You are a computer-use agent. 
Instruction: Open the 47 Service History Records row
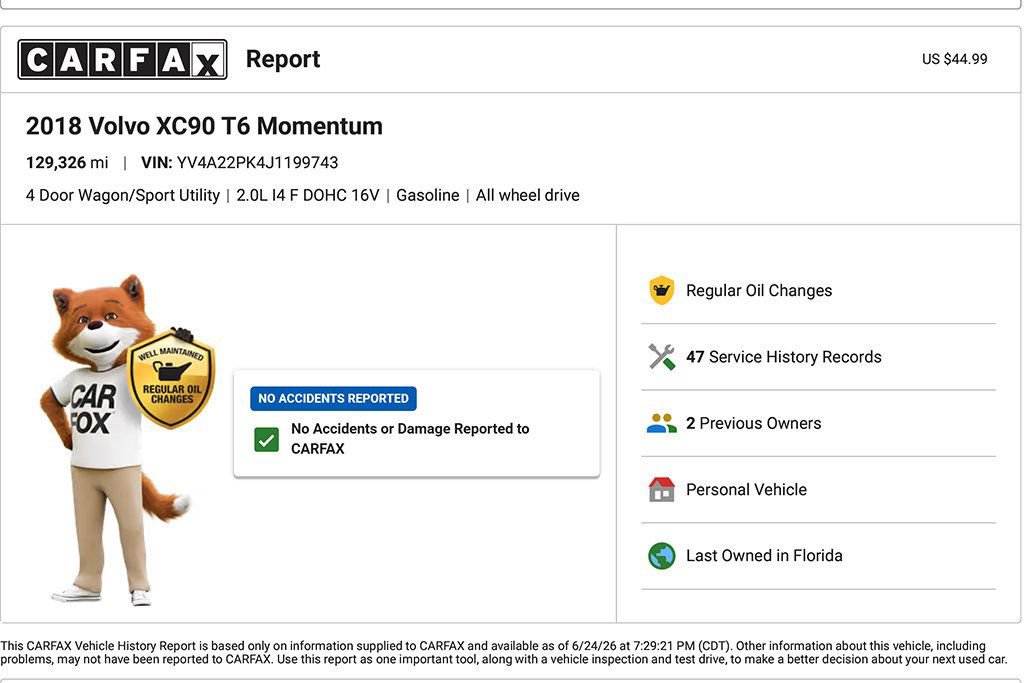pos(818,357)
